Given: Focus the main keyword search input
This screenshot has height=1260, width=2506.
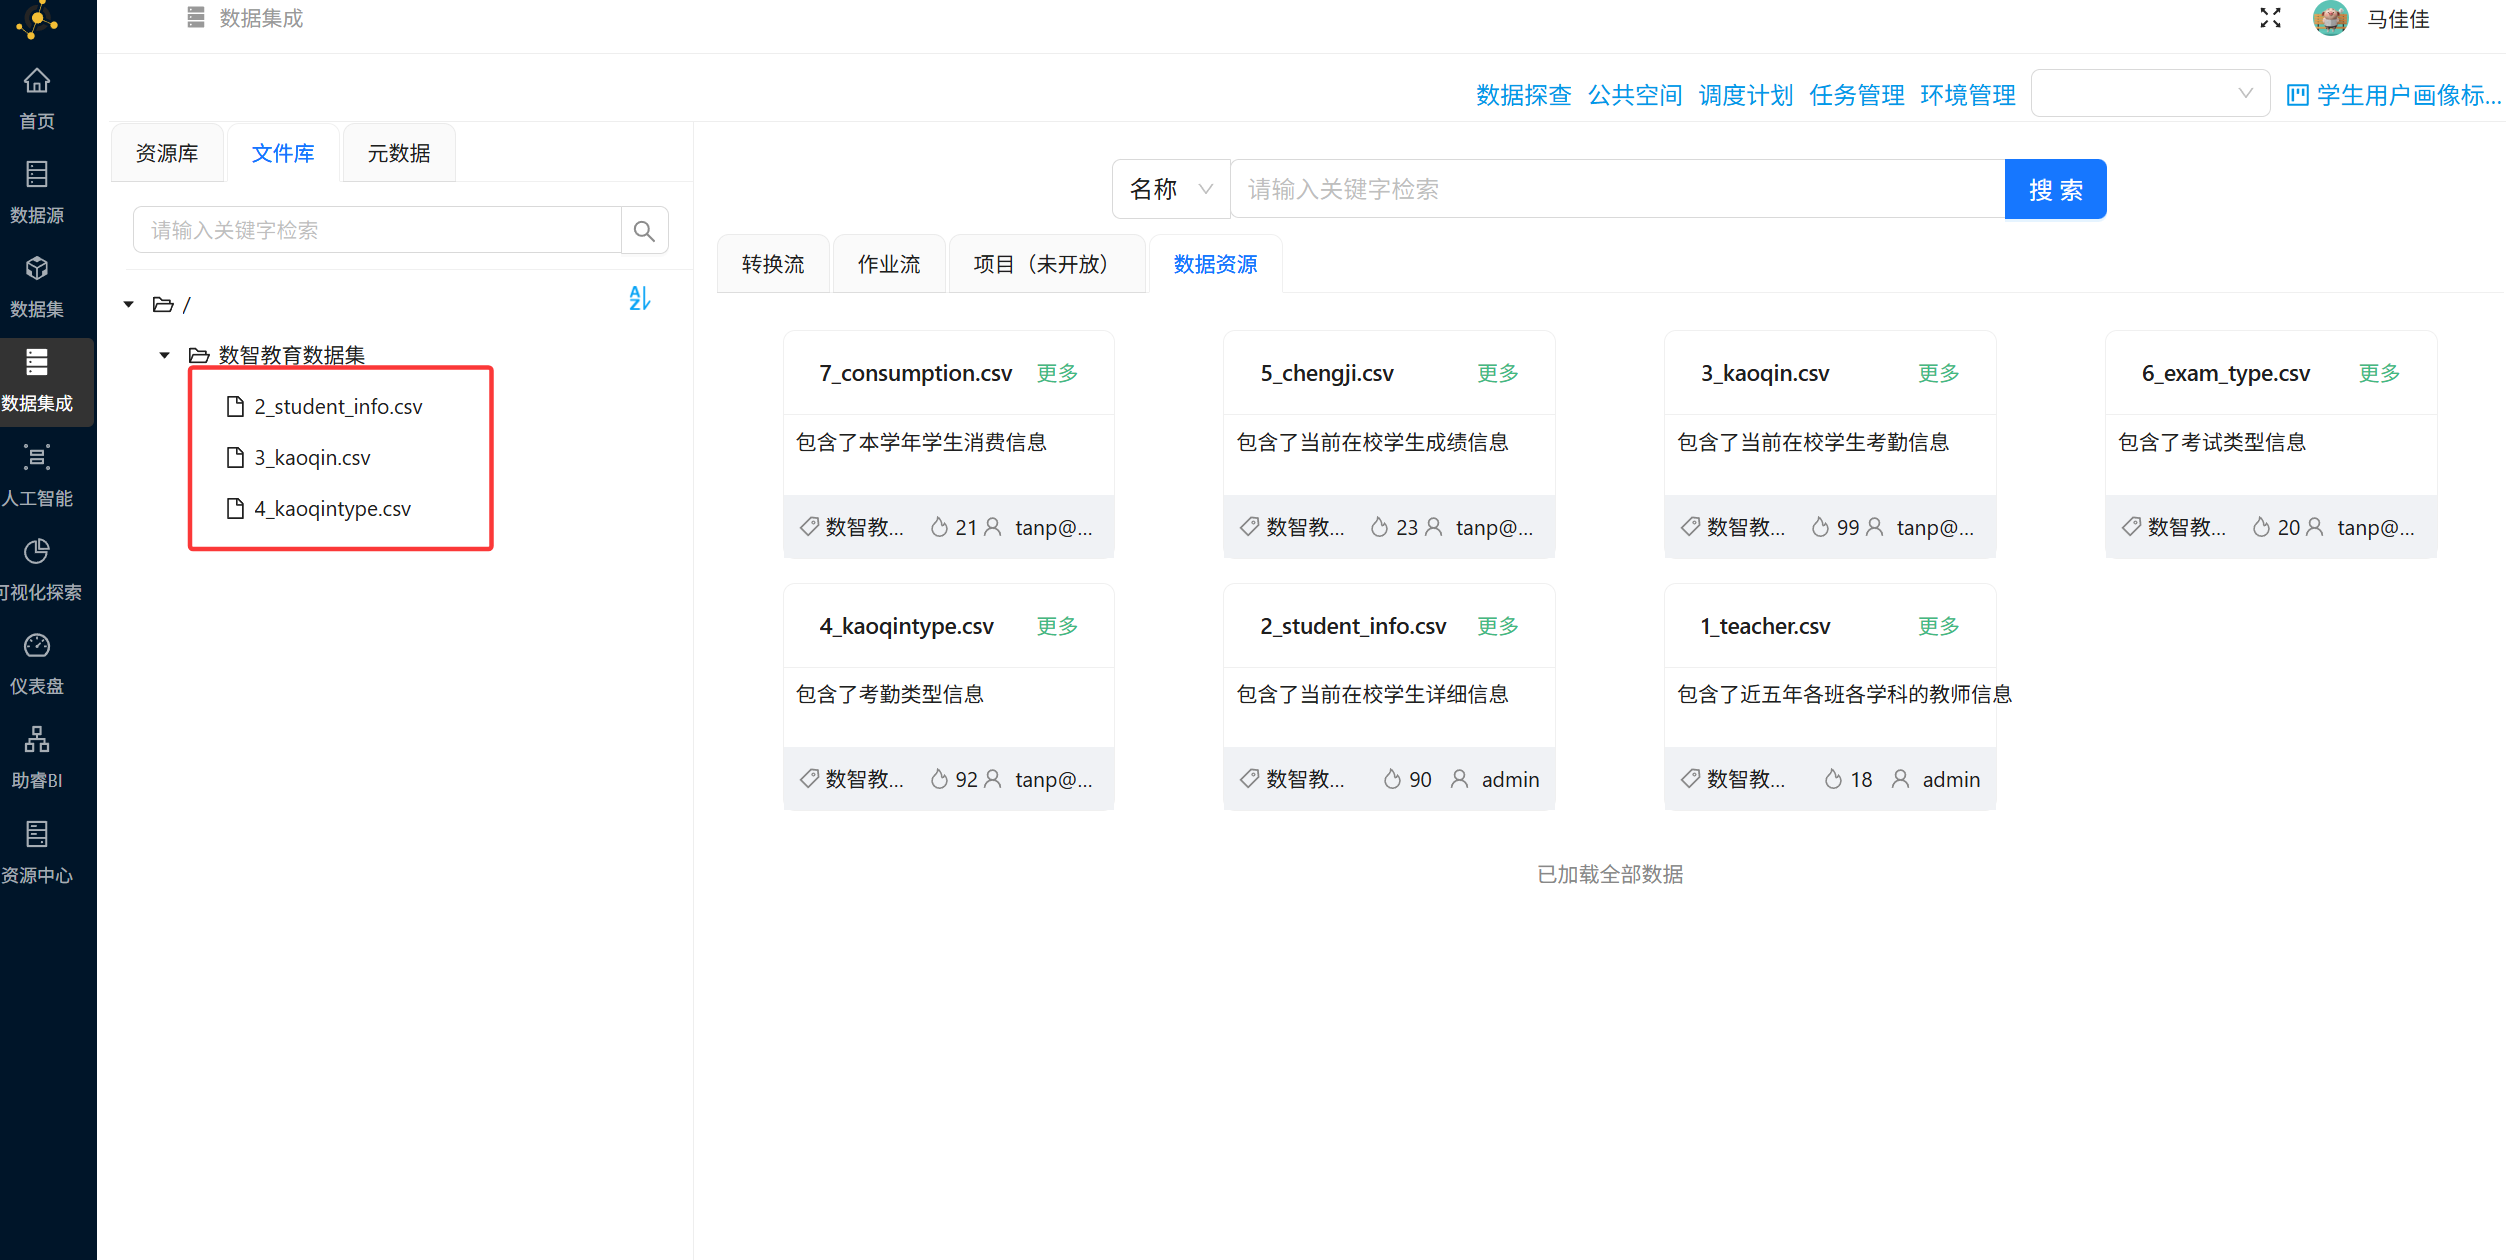Looking at the screenshot, I should click(x=1617, y=189).
